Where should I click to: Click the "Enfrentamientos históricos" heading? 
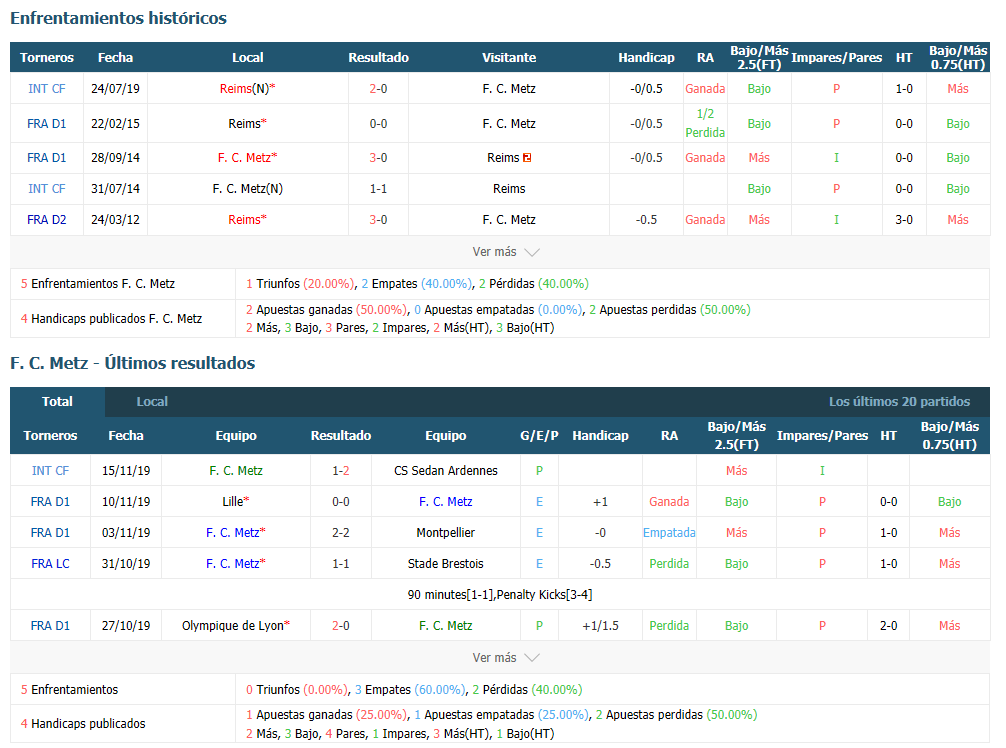[119, 18]
